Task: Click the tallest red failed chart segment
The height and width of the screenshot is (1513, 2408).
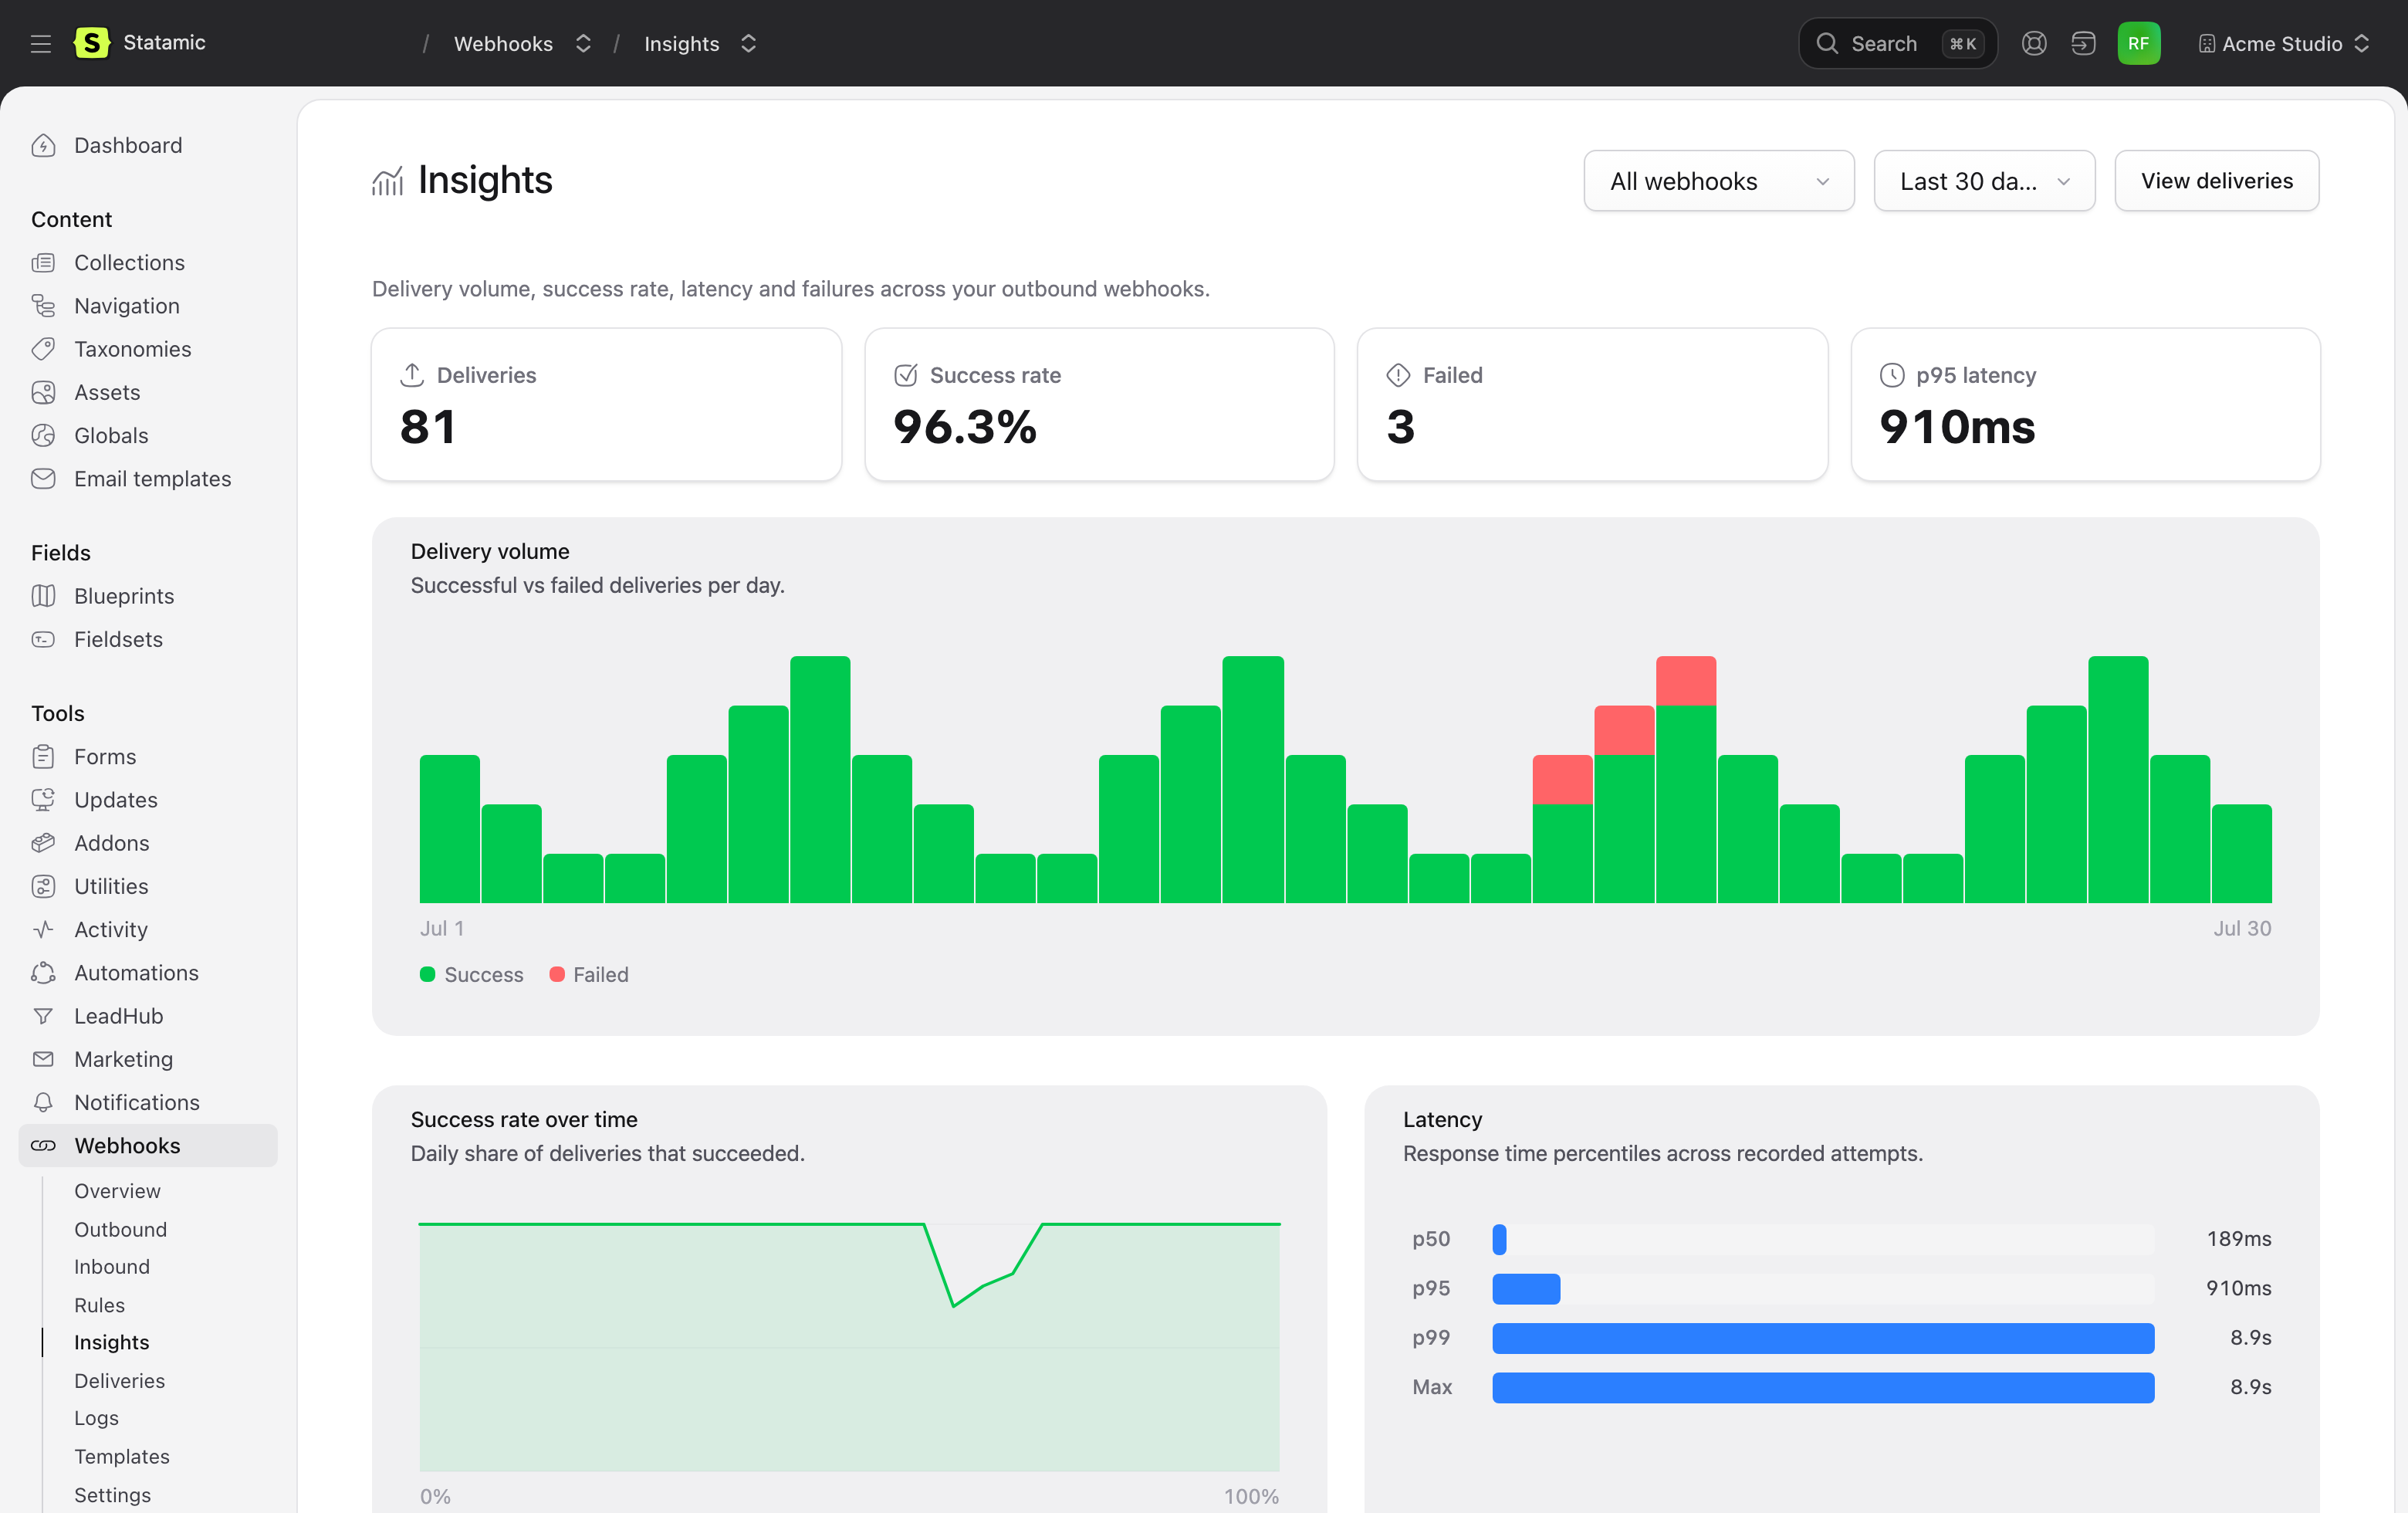Action: click(x=1685, y=680)
